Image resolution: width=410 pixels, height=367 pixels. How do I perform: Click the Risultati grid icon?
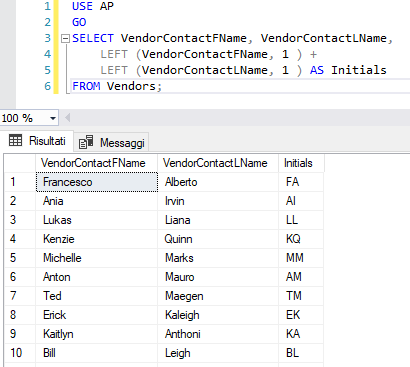(15, 140)
